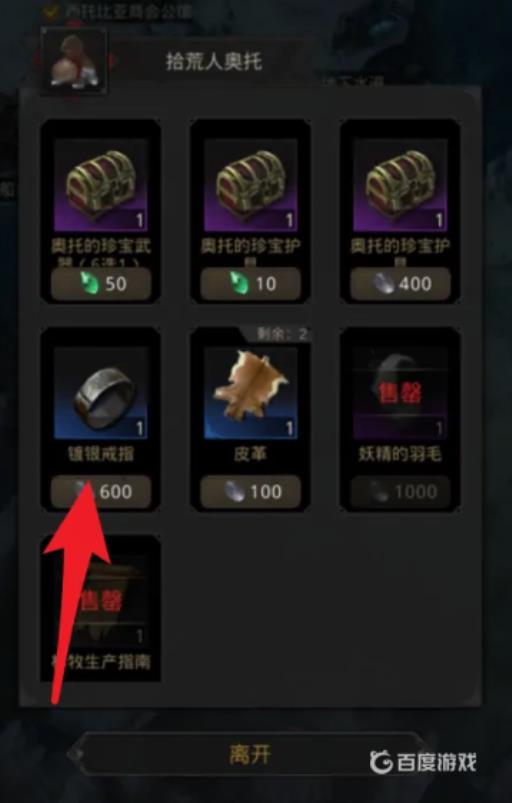Screen dimensions: 512x803
Task: Buy the chest for 10 green gems
Action: (250, 284)
